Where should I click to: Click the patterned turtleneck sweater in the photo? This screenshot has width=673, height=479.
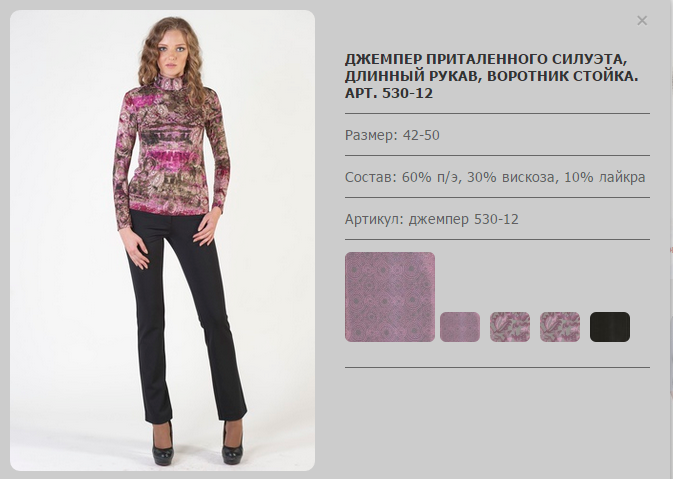[x=172, y=148]
